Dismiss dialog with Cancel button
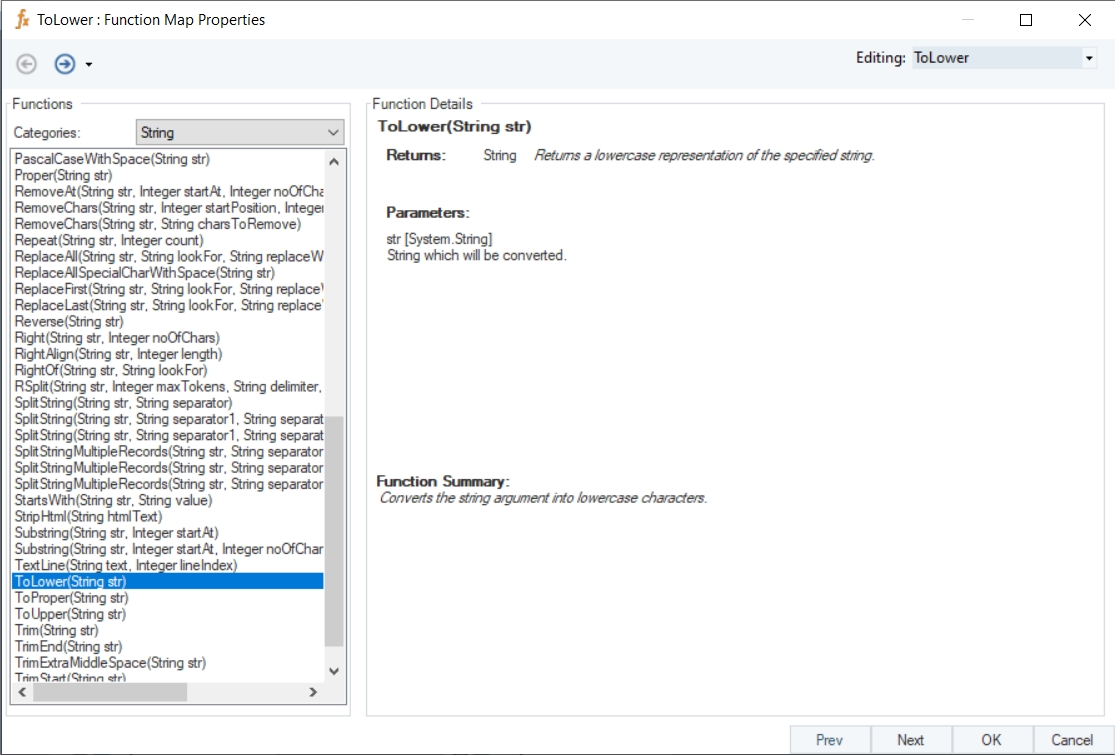 pyautogui.click(x=1072, y=740)
